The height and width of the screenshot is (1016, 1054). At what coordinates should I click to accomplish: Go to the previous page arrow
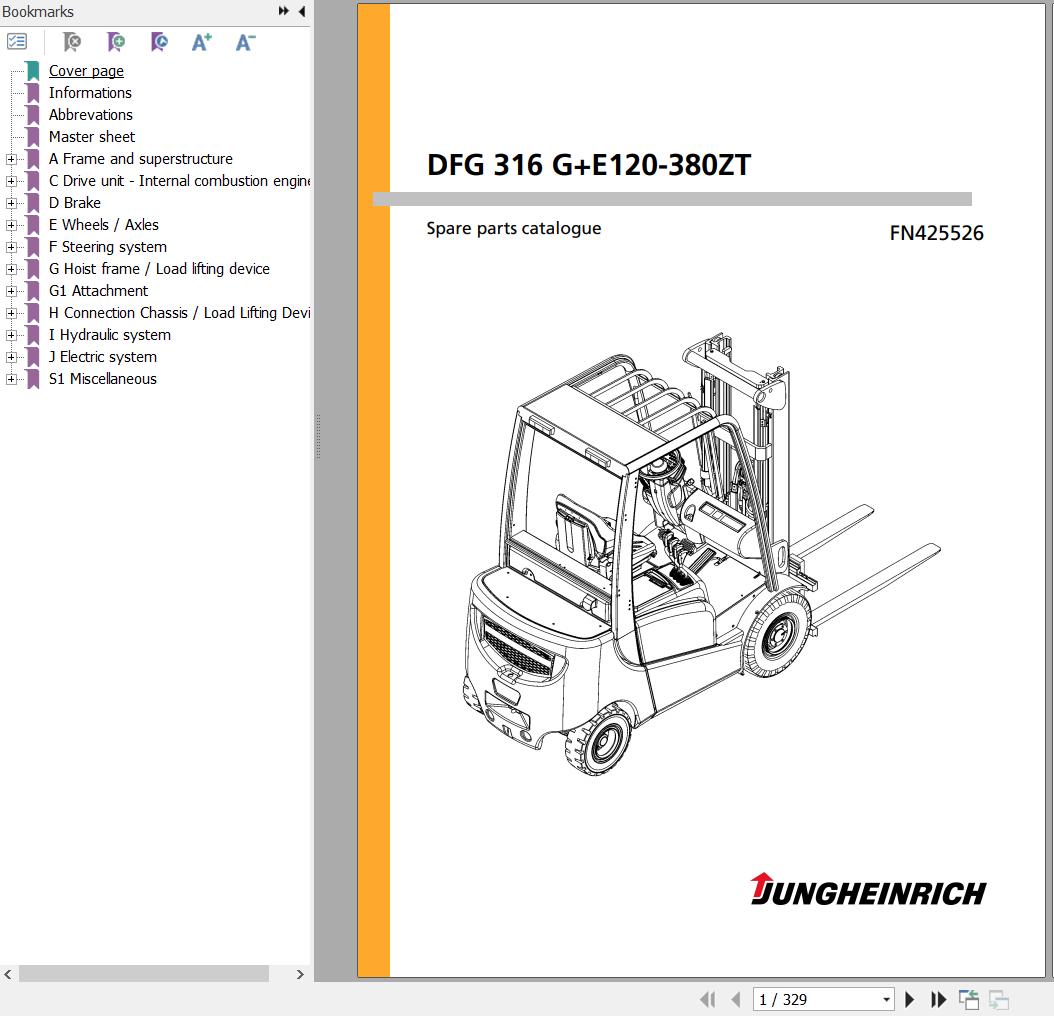(736, 999)
